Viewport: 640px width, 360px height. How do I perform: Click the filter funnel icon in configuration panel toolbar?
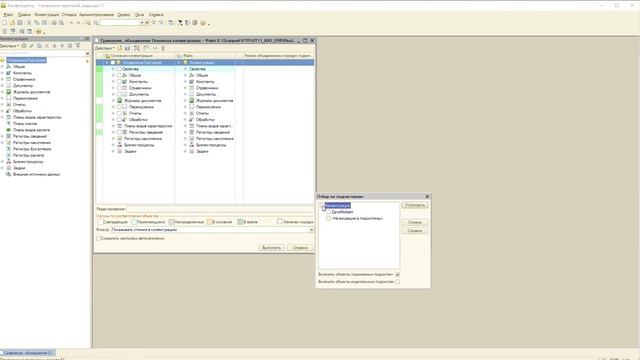tap(78, 46)
